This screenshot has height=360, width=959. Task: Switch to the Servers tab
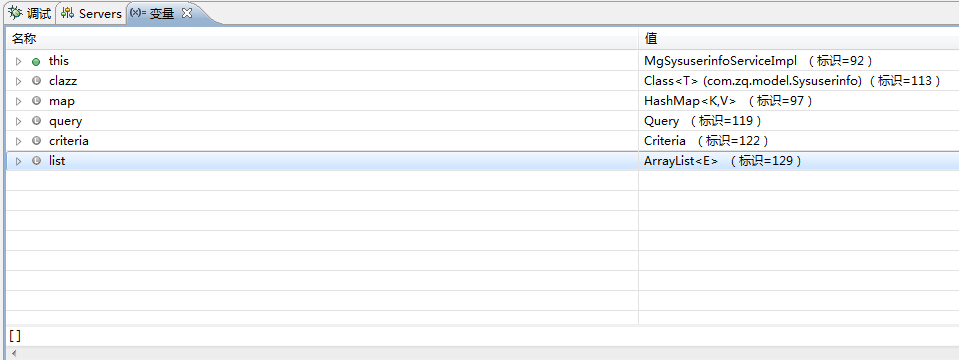92,13
